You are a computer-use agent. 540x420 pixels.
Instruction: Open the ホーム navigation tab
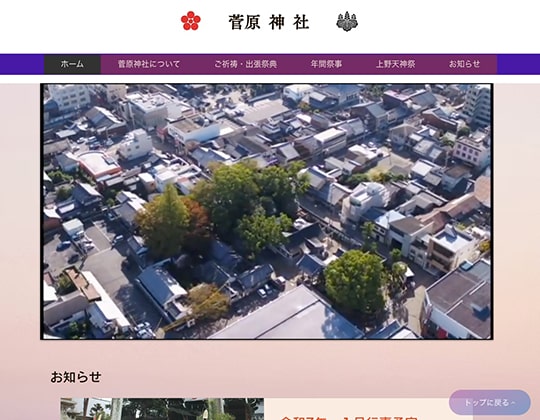click(72, 64)
